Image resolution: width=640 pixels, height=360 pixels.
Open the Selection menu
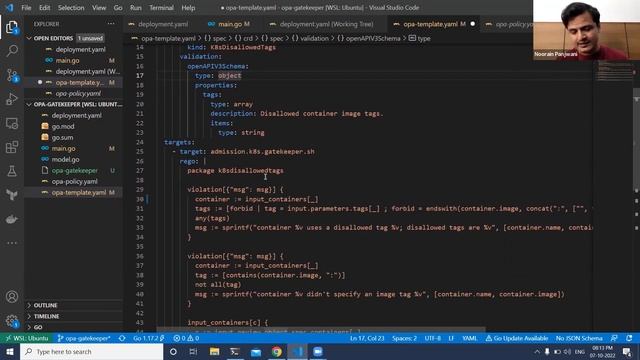pos(71,8)
